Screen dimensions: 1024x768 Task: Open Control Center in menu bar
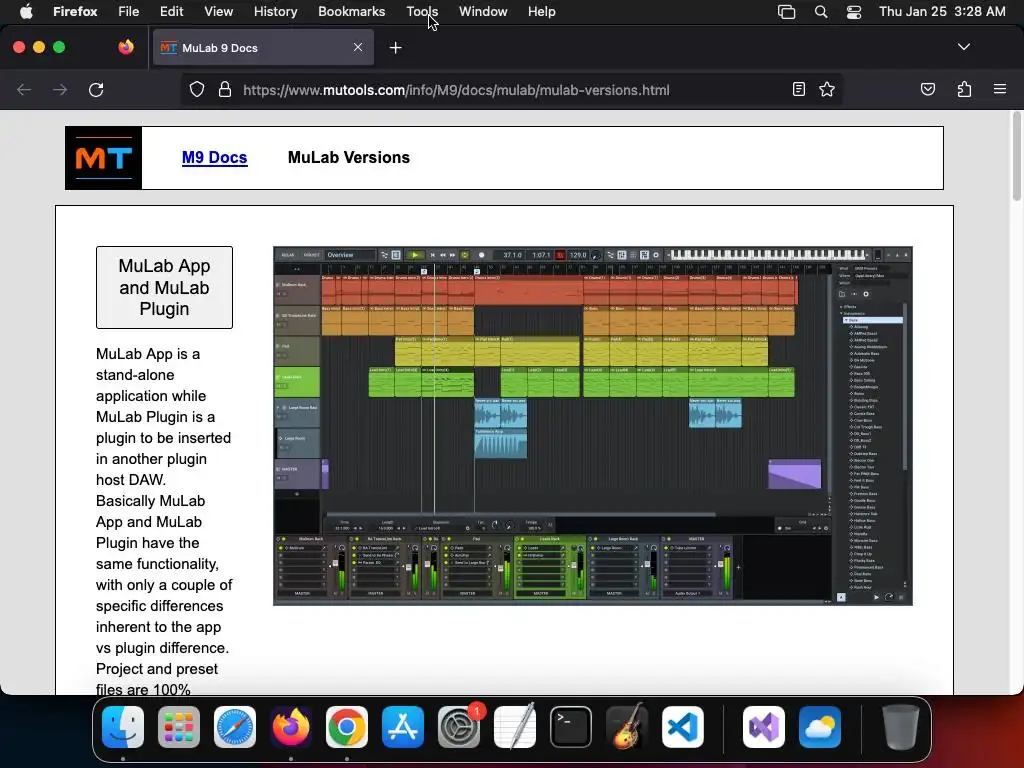coord(854,12)
